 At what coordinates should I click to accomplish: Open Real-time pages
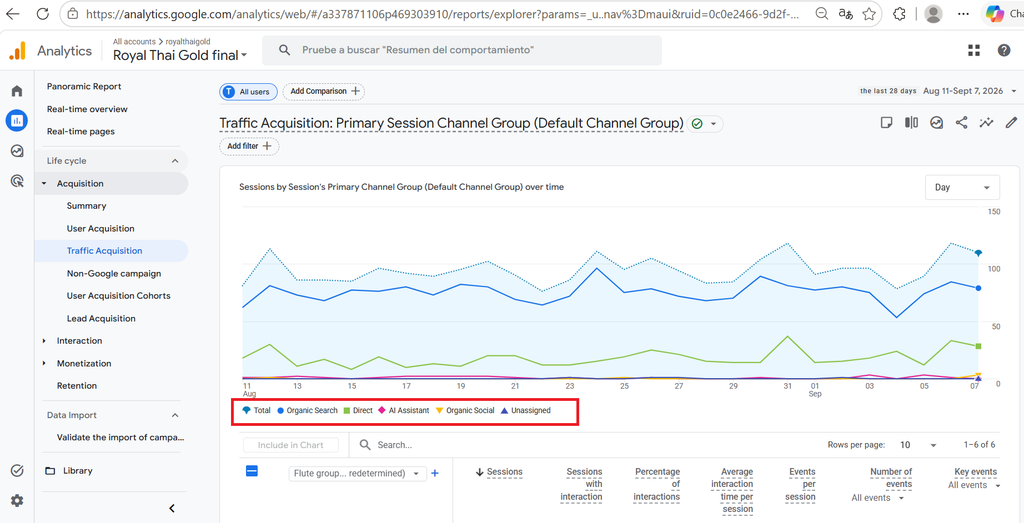[80, 131]
